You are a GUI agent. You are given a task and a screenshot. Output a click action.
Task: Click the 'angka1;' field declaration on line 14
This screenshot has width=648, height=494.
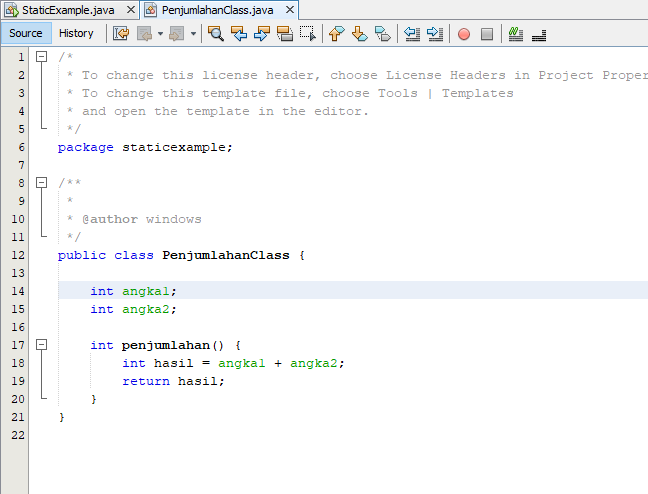click(x=149, y=291)
